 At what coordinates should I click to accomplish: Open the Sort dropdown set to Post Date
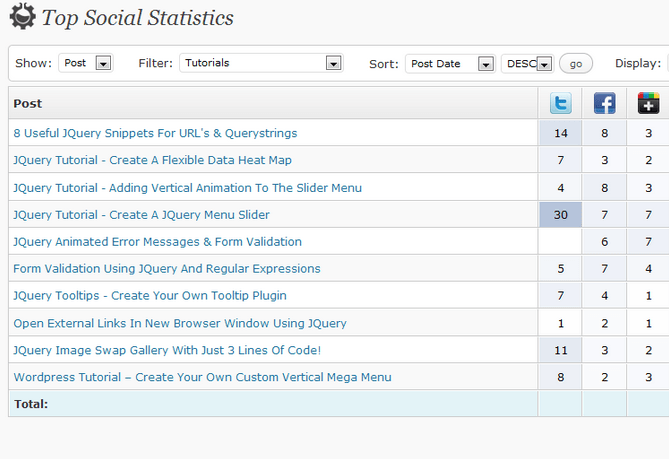450,64
